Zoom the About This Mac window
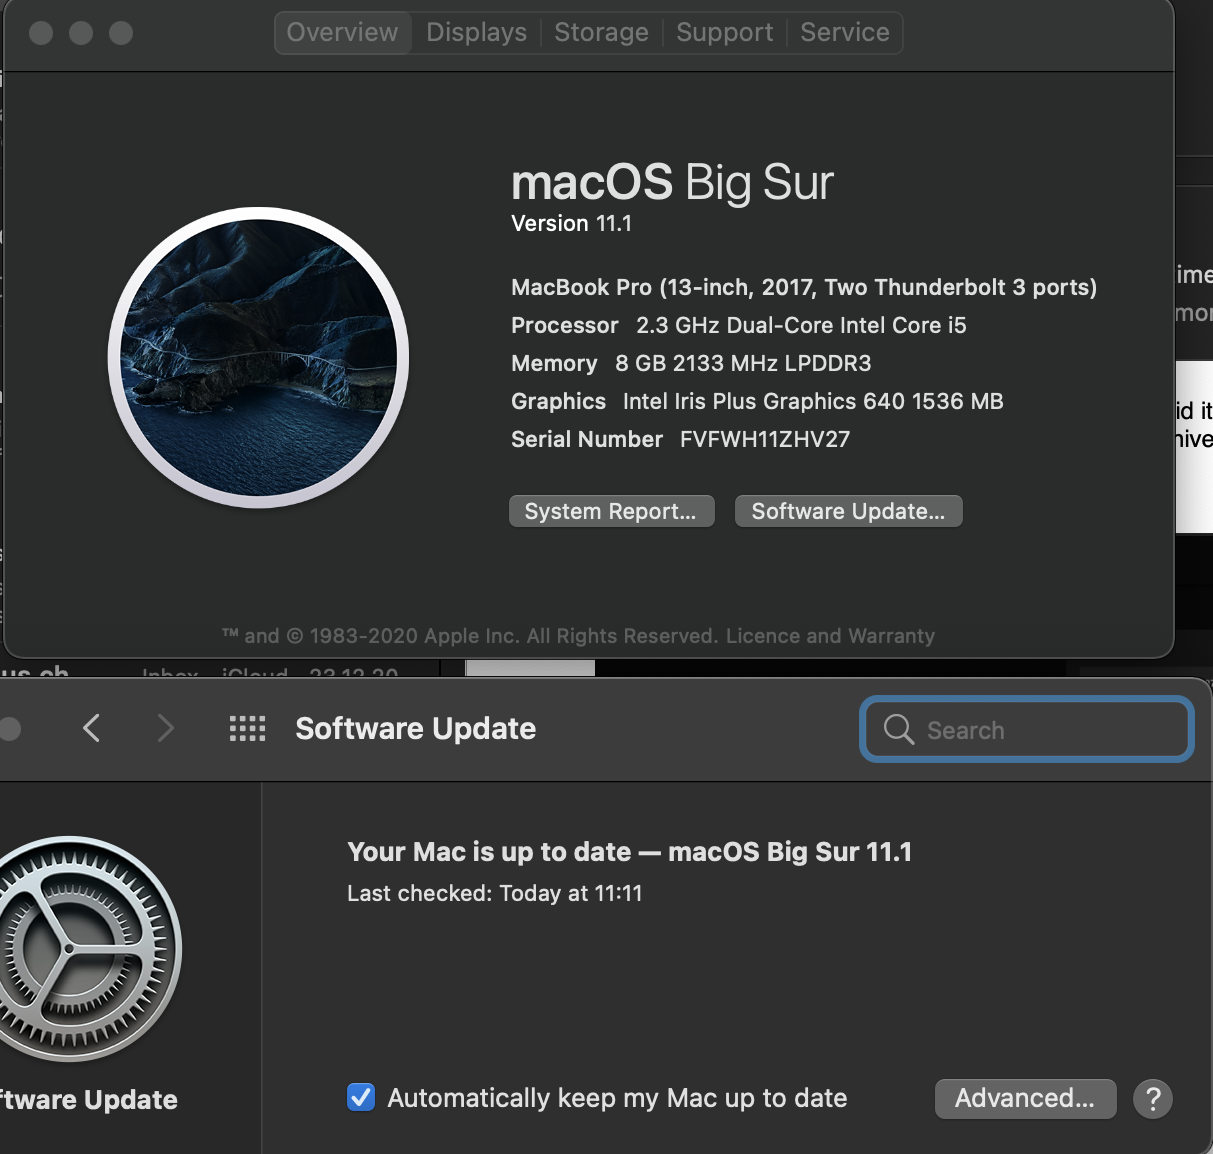The image size is (1213, 1154). [x=121, y=33]
